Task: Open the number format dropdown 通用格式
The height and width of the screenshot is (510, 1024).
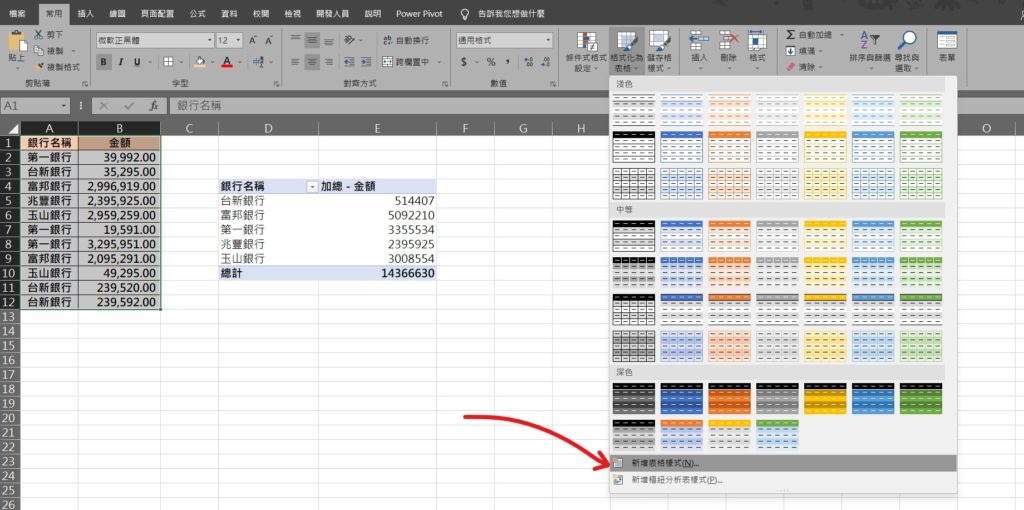Action: 547,40
